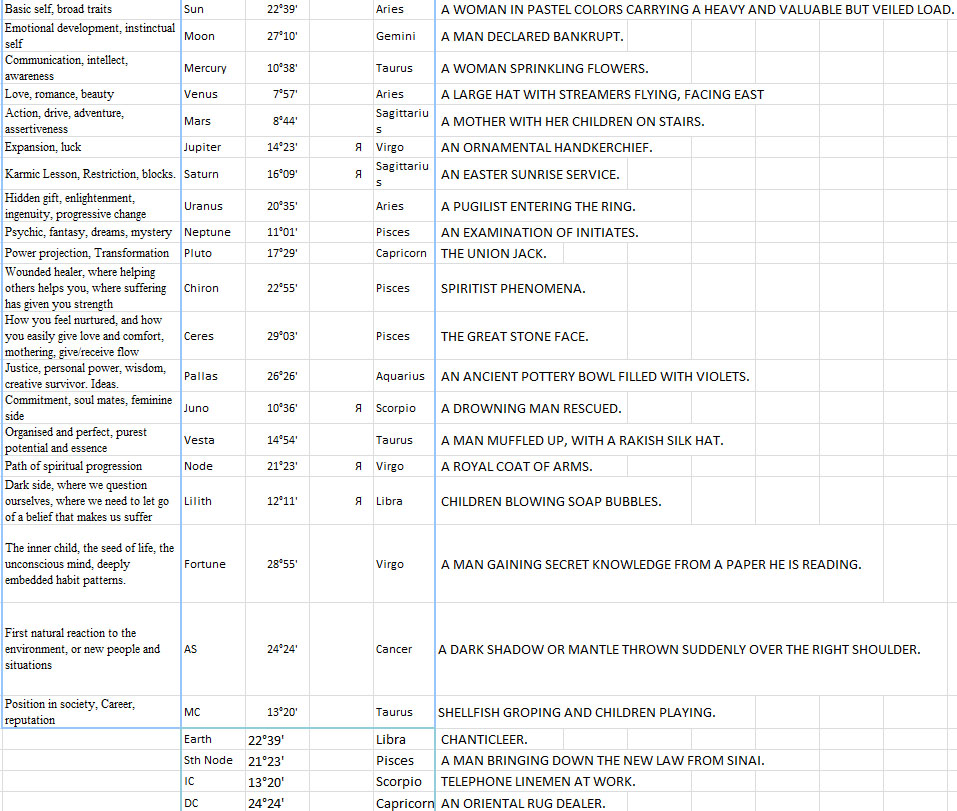This screenshot has width=957, height=811.
Task: Select the 'Sth Node' cell
Action: click(x=213, y=760)
